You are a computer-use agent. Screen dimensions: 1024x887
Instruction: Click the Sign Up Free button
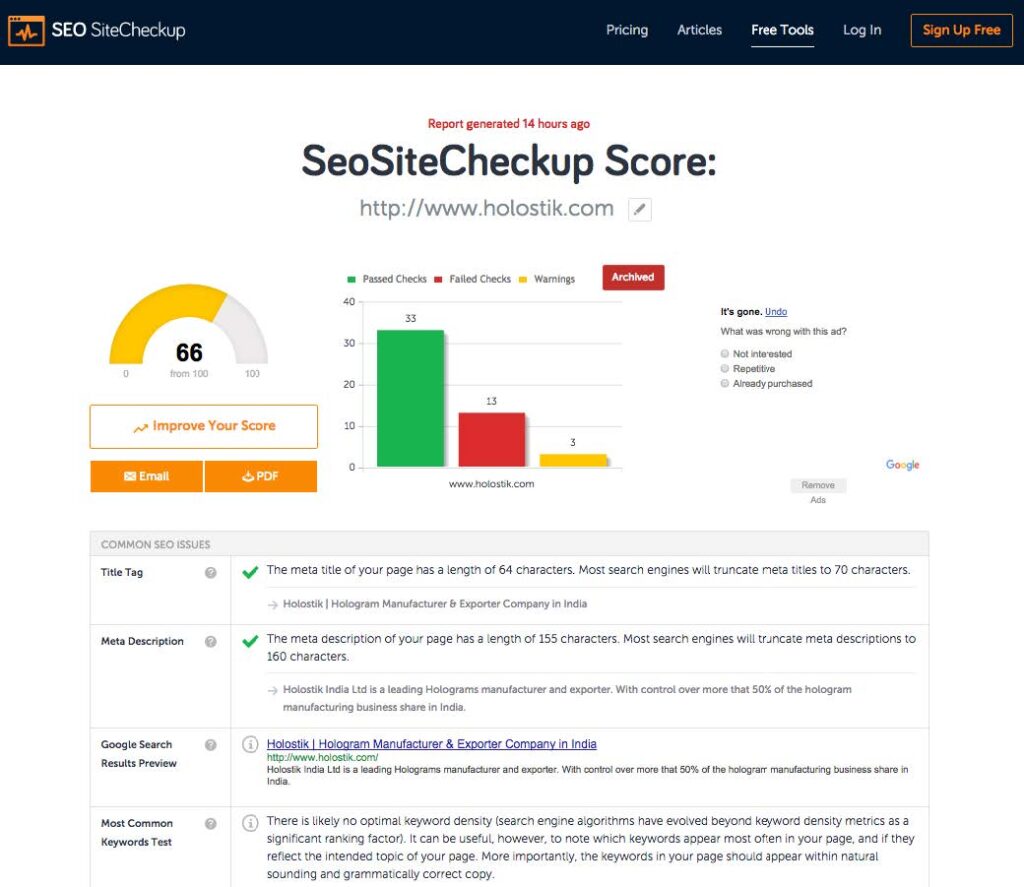tap(961, 30)
